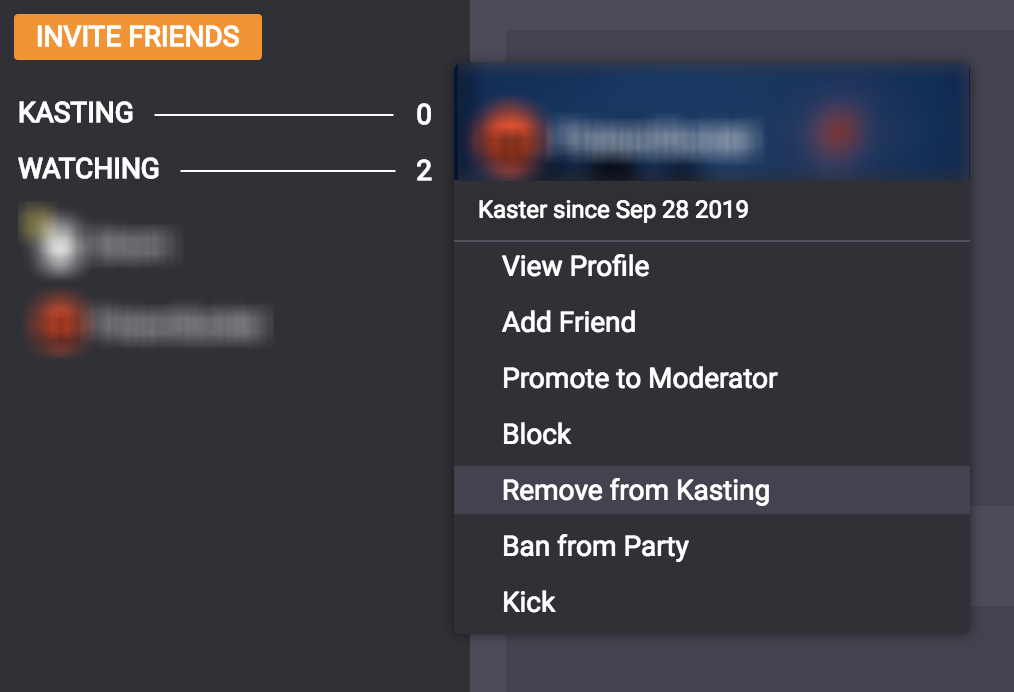Click the WATCHING section label
Image resolution: width=1014 pixels, height=692 pixels.
pyautogui.click(x=89, y=168)
